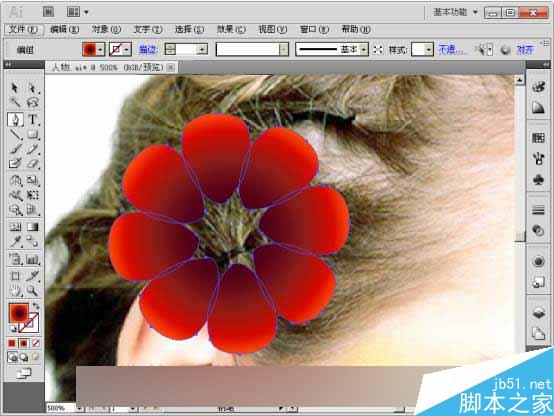554x416 pixels.
Task: Choose the Warp tool
Action: point(15,195)
